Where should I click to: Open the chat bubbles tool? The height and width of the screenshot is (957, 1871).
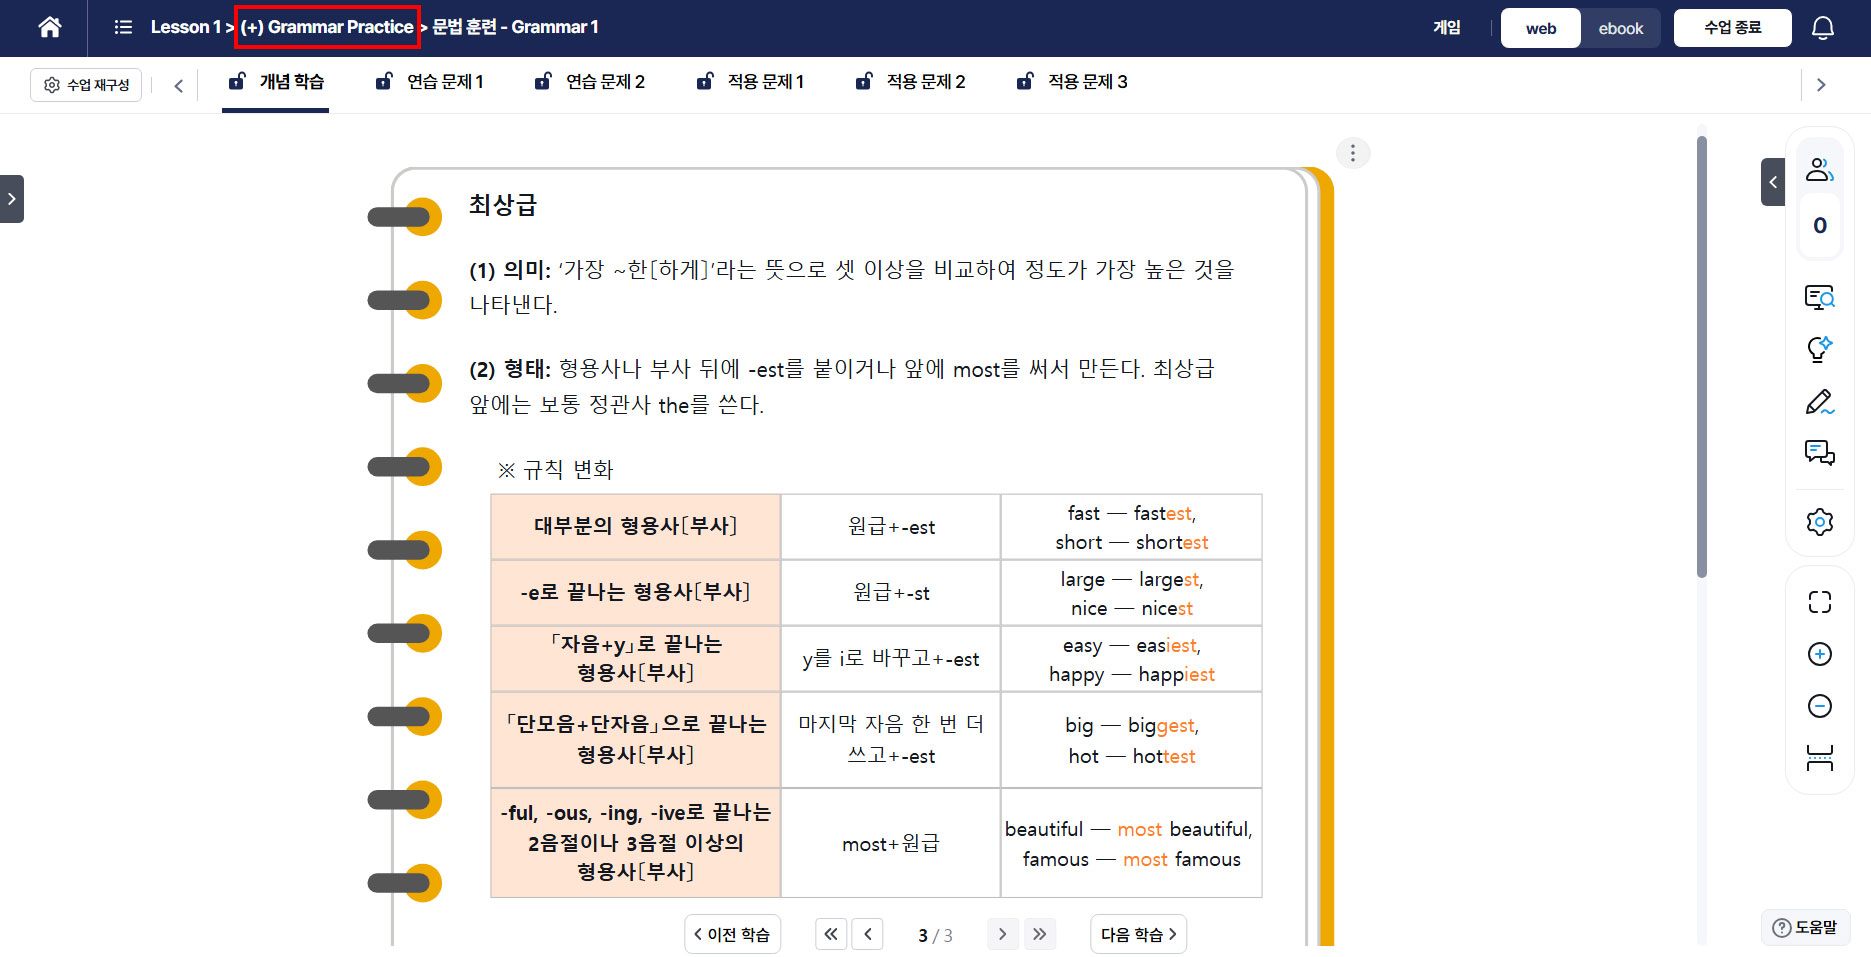(1819, 453)
